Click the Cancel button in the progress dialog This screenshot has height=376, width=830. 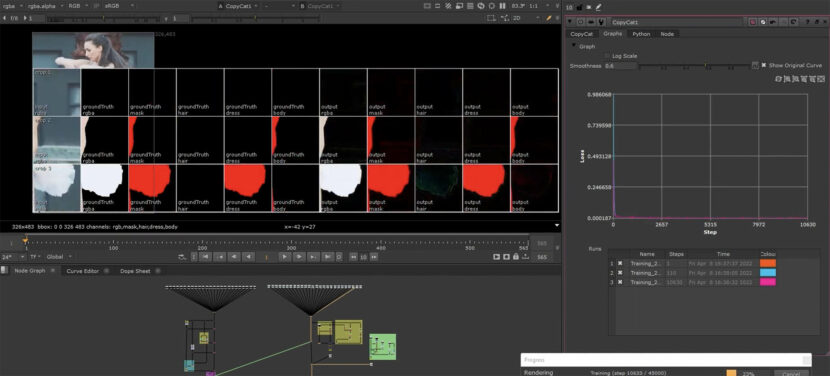coord(791,373)
